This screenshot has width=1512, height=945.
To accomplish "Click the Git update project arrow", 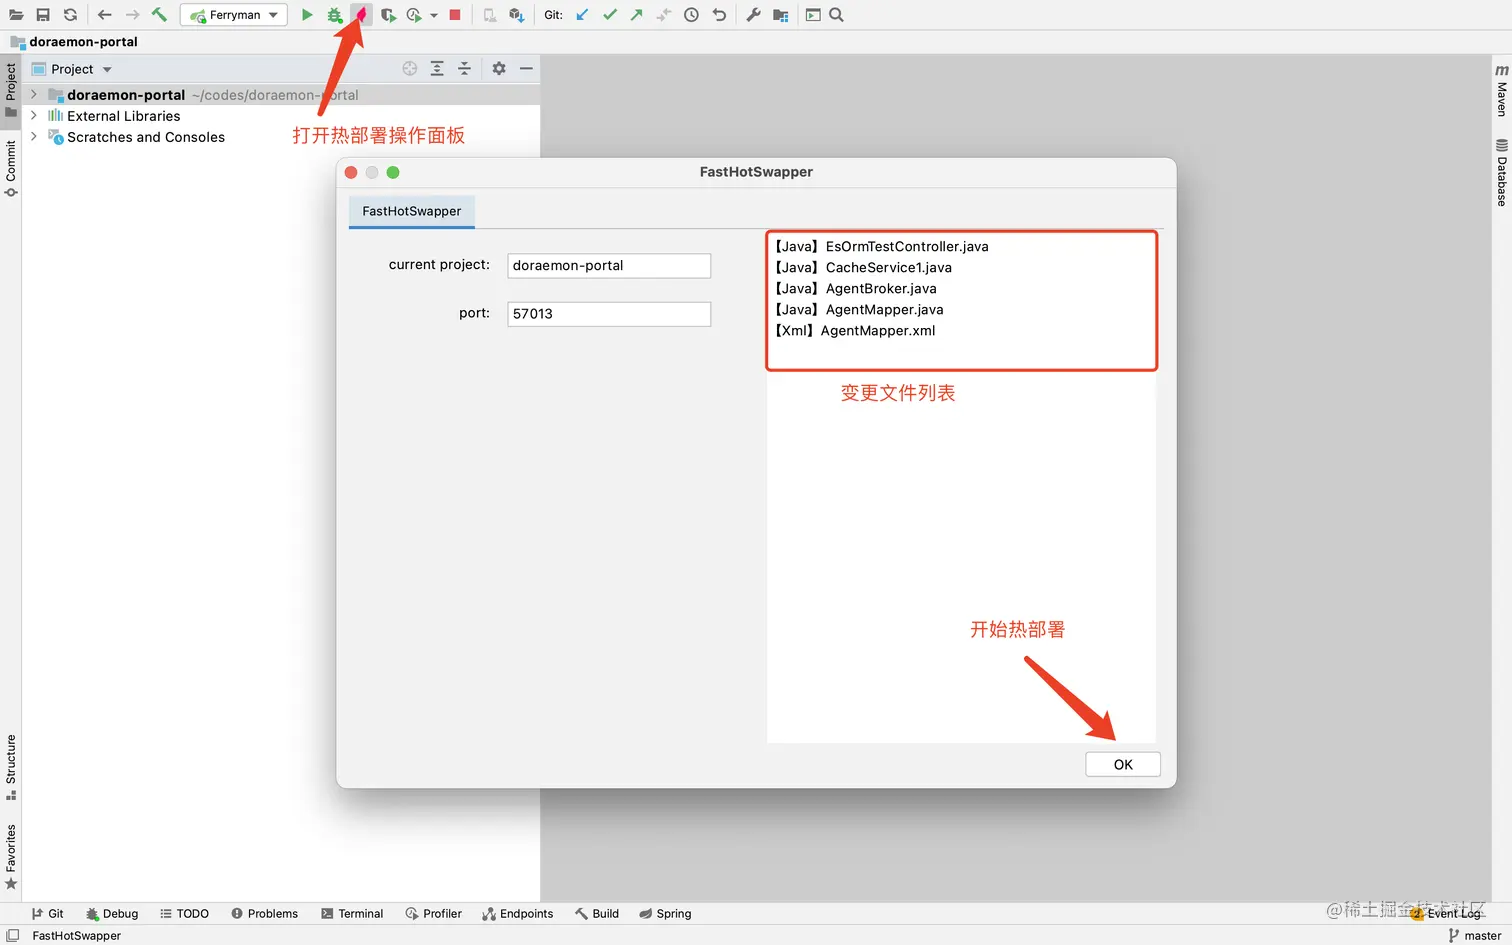I will (582, 15).
